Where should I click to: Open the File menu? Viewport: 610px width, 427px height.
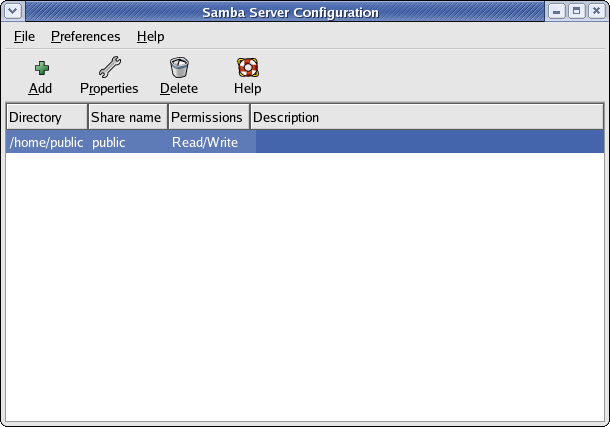click(x=24, y=37)
